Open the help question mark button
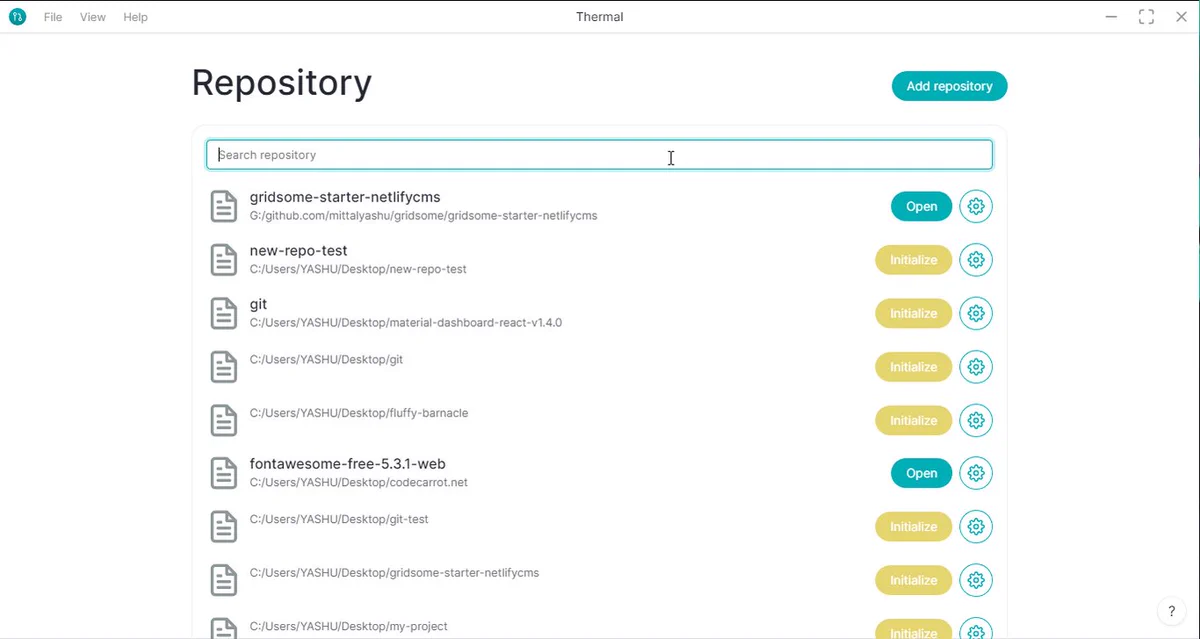 [1171, 612]
